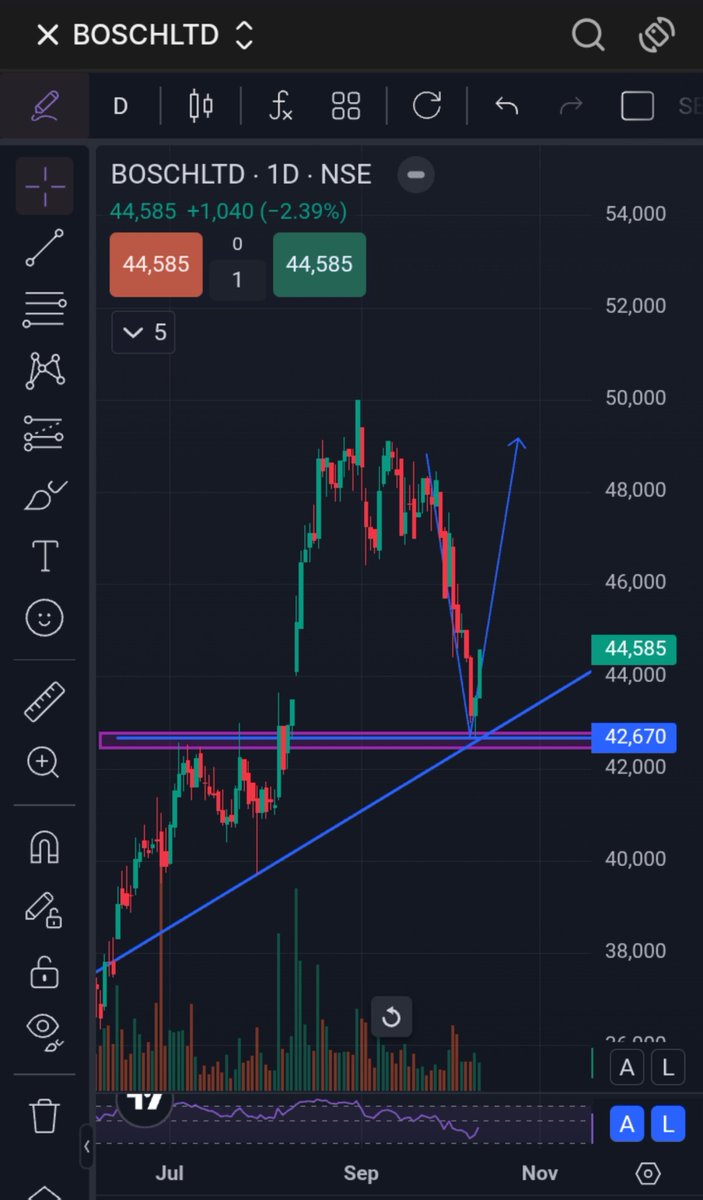703x1200 pixels.
Task: Open the indicator templates grid
Action: pos(346,105)
